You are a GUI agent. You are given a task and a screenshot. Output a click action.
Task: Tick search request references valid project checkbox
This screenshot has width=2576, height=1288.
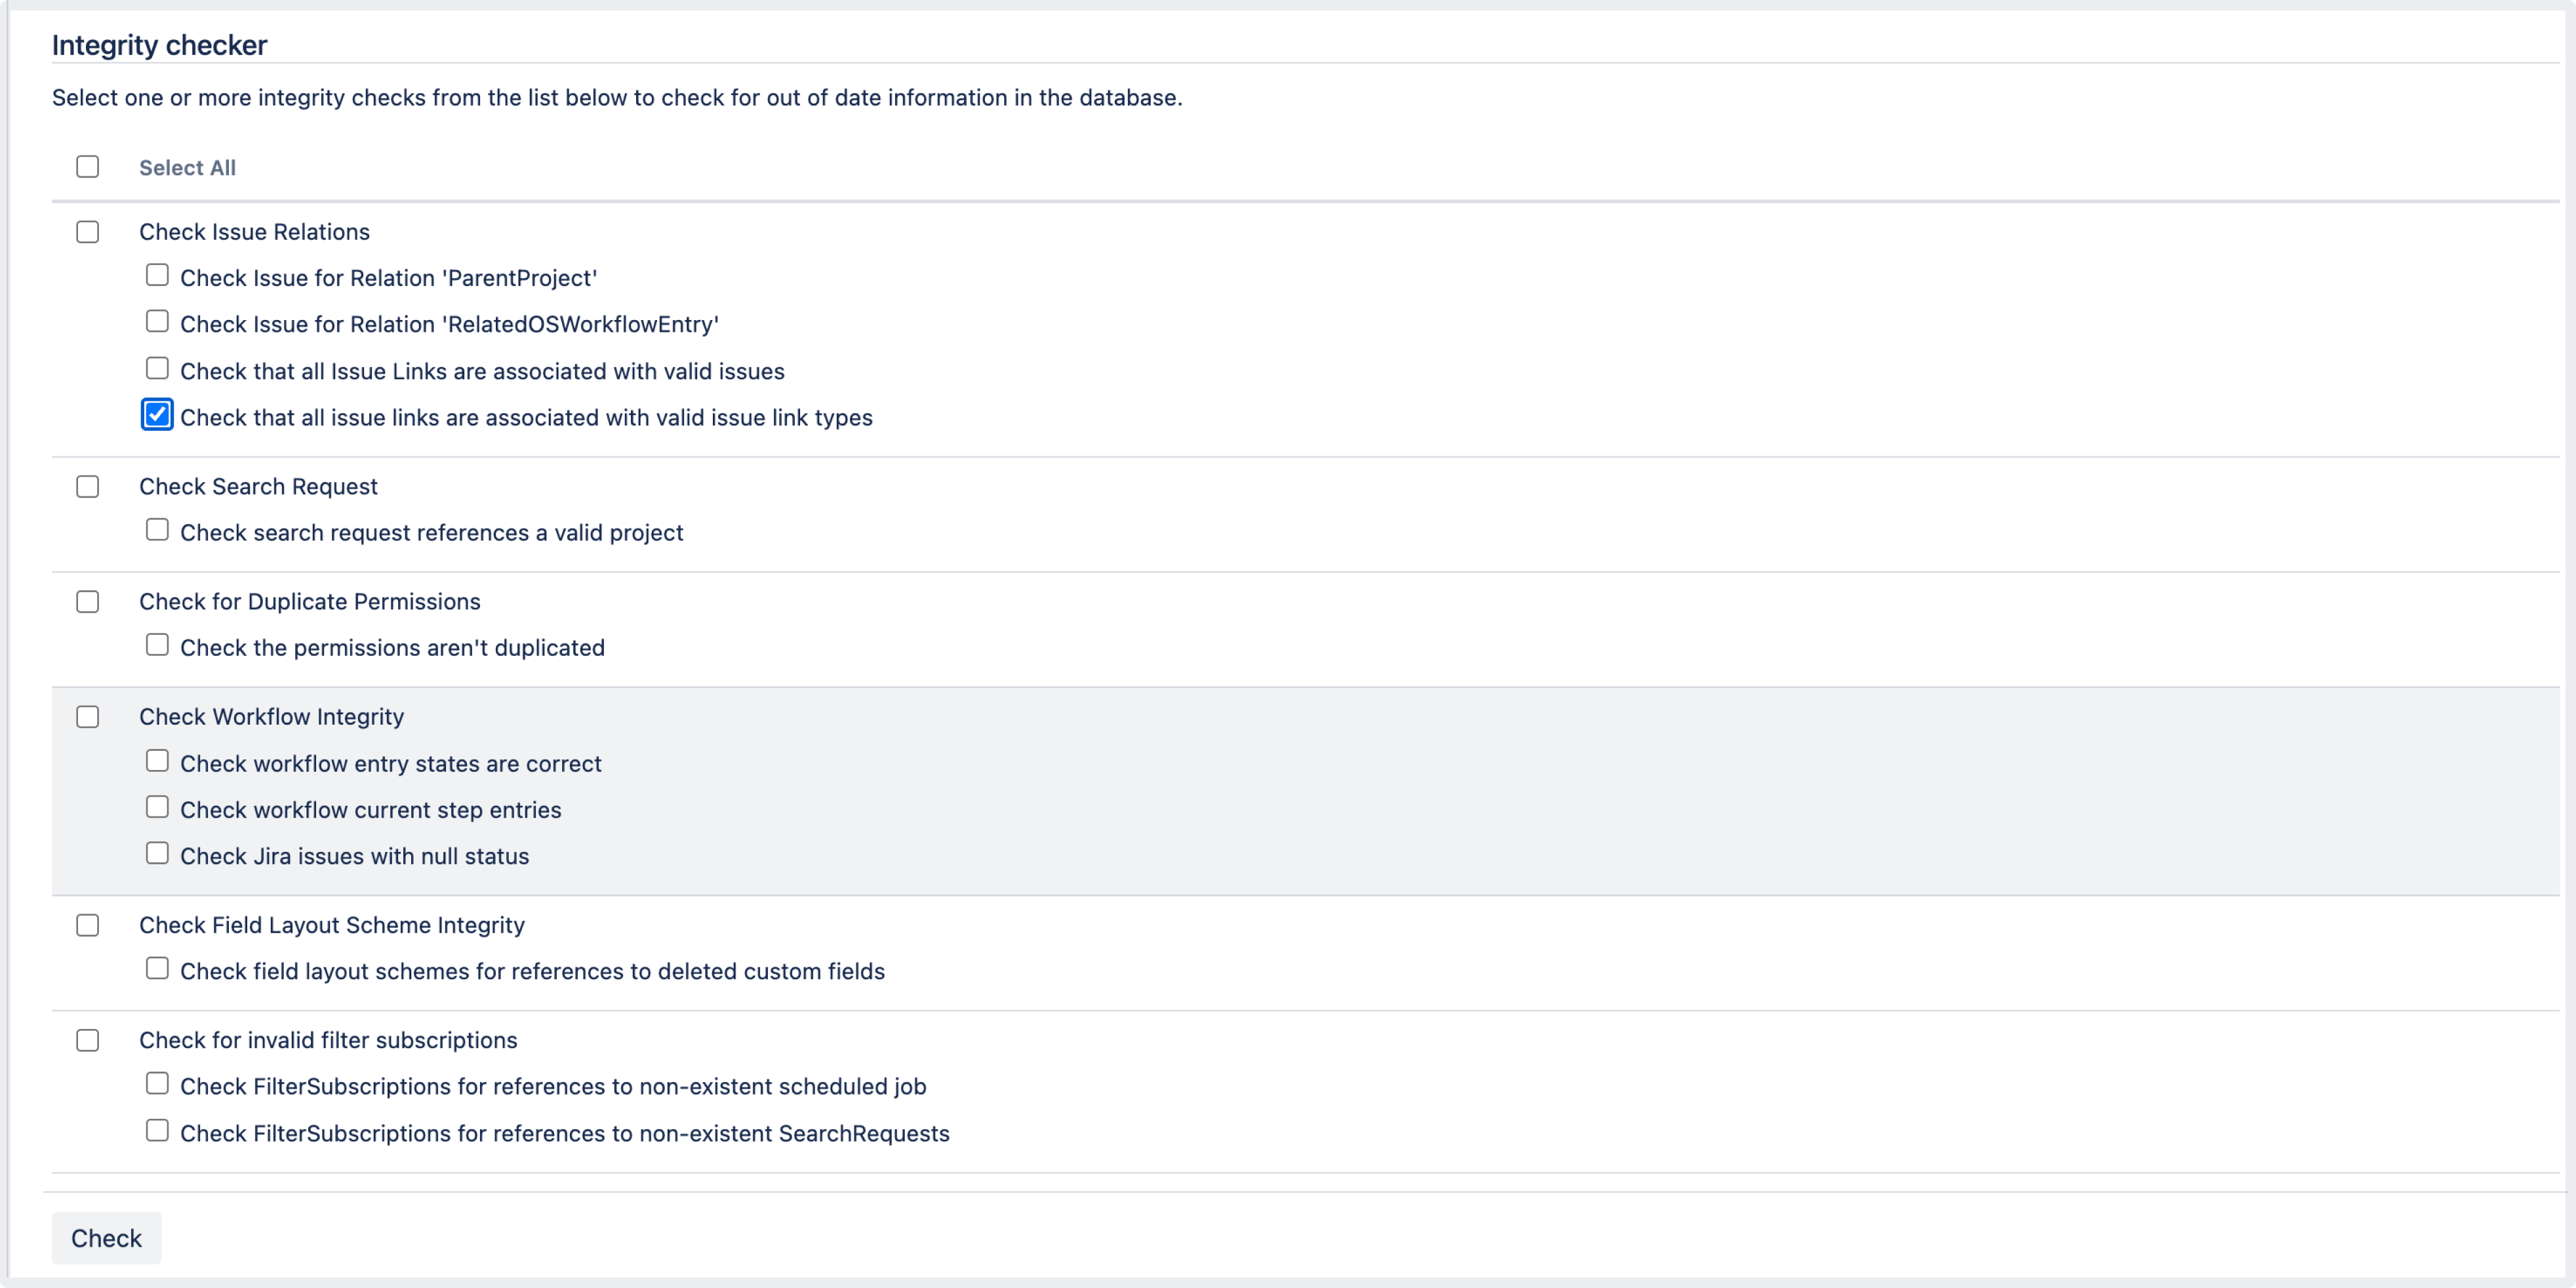click(157, 529)
